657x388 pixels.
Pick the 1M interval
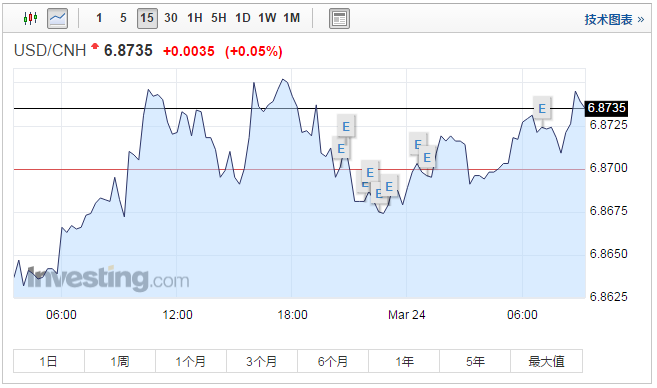pyautogui.click(x=292, y=18)
